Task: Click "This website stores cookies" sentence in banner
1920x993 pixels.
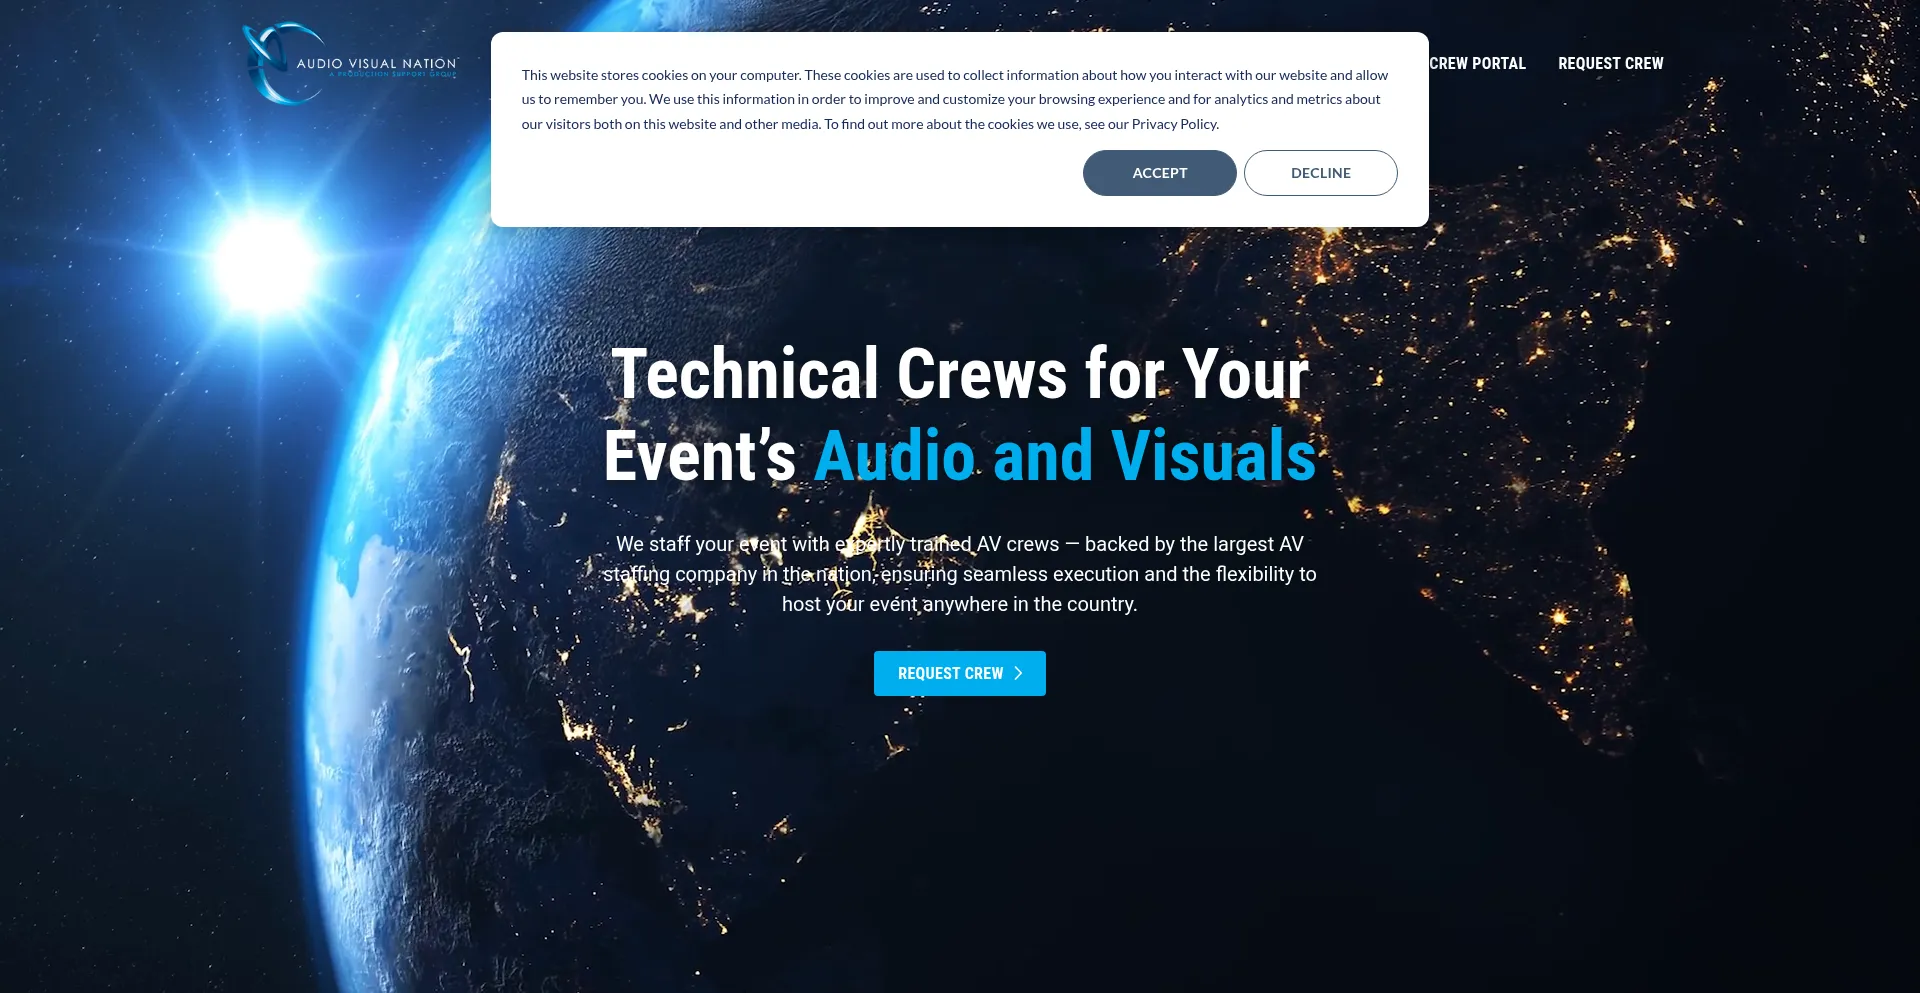Action: tap(661, 76)
